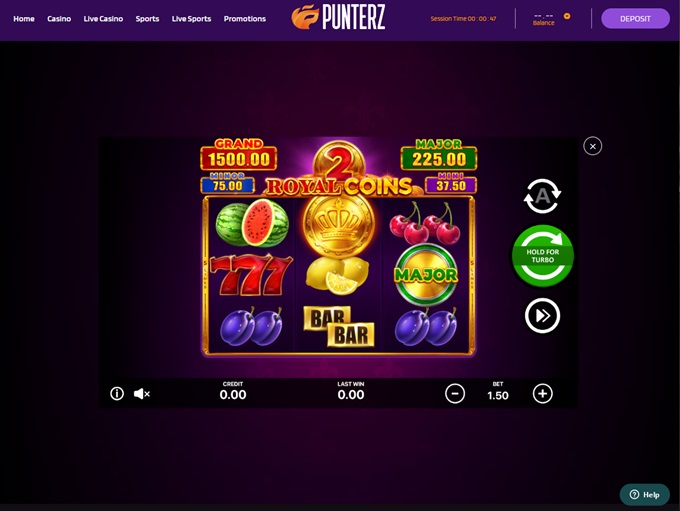Decrease bet with the minus button
This screenshot has width=680, height=511.
point(455,393)
